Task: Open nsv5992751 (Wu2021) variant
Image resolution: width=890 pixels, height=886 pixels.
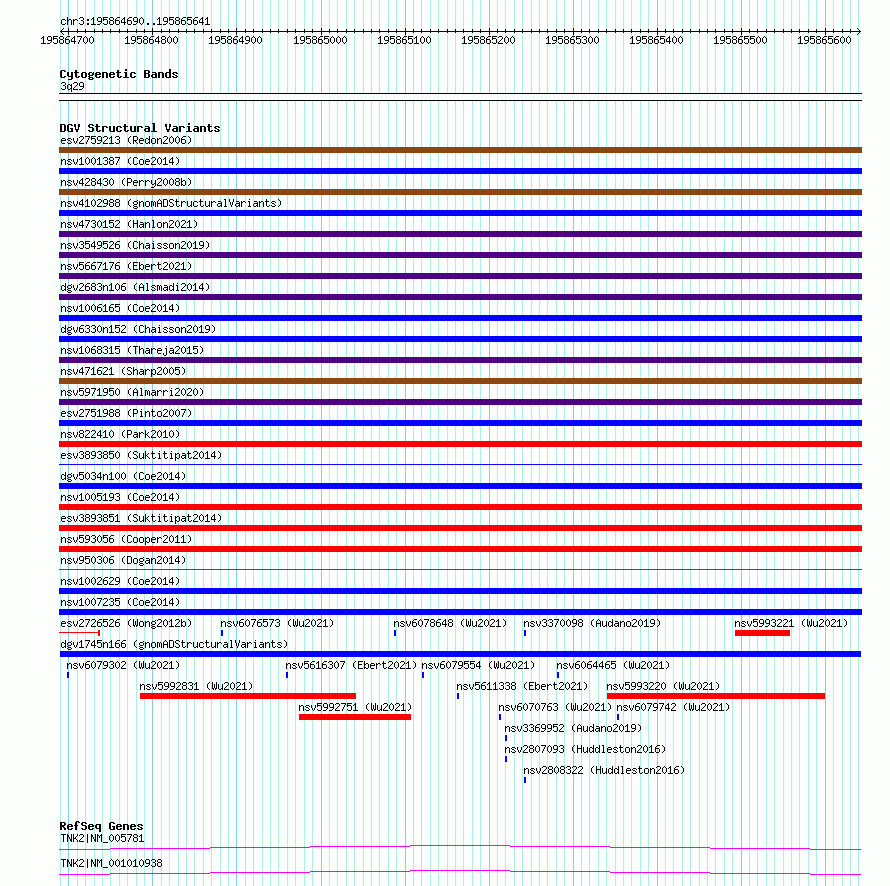Action: coord(355,707)
